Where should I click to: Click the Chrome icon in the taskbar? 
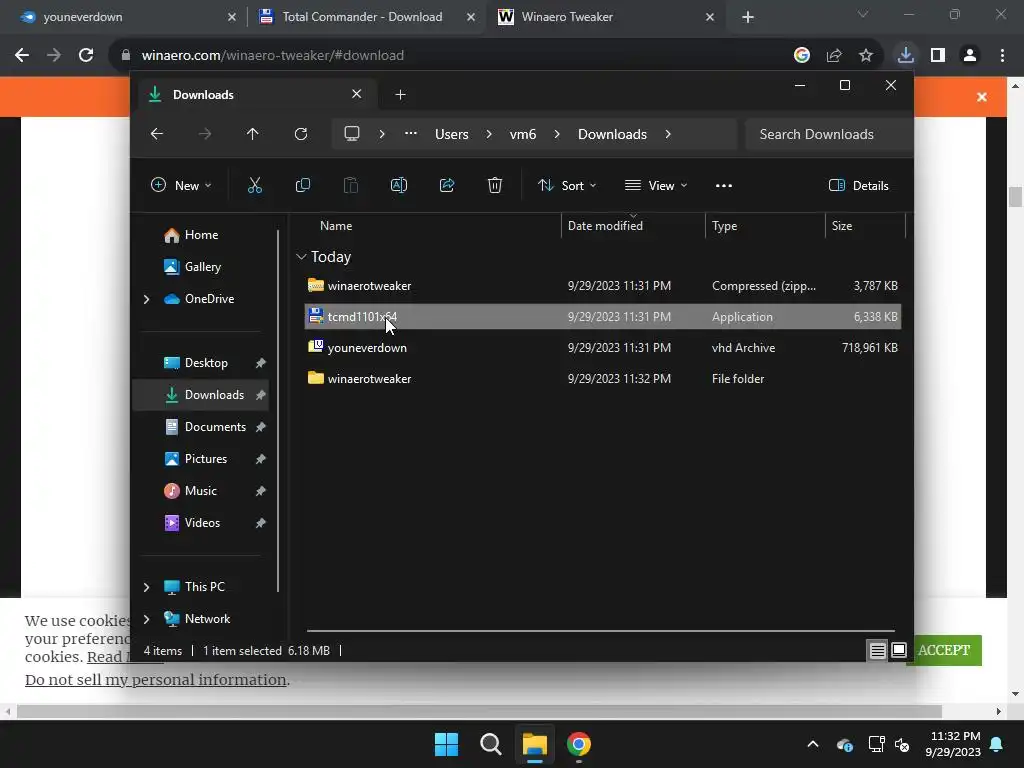[x=579, y=744]
